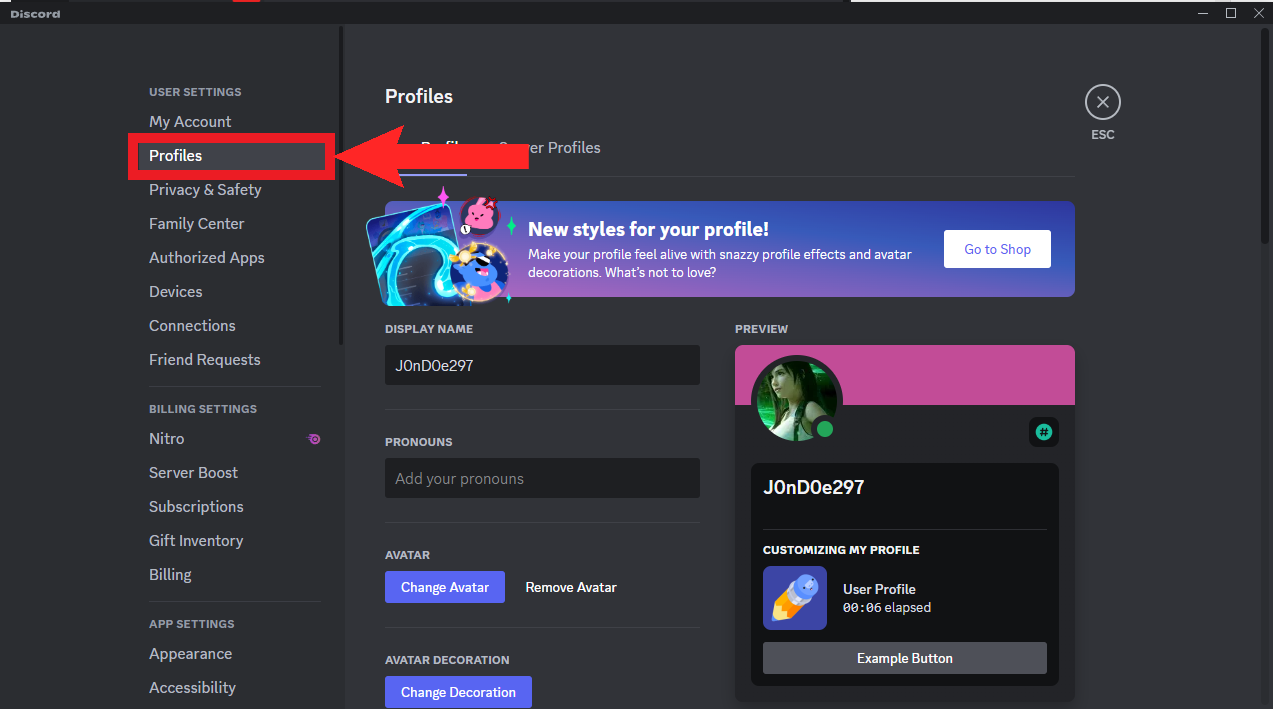The width and height of the screenshot is (1273, 709).
Task: Minimize the Discord window
Action: (x=1201, y=13)
